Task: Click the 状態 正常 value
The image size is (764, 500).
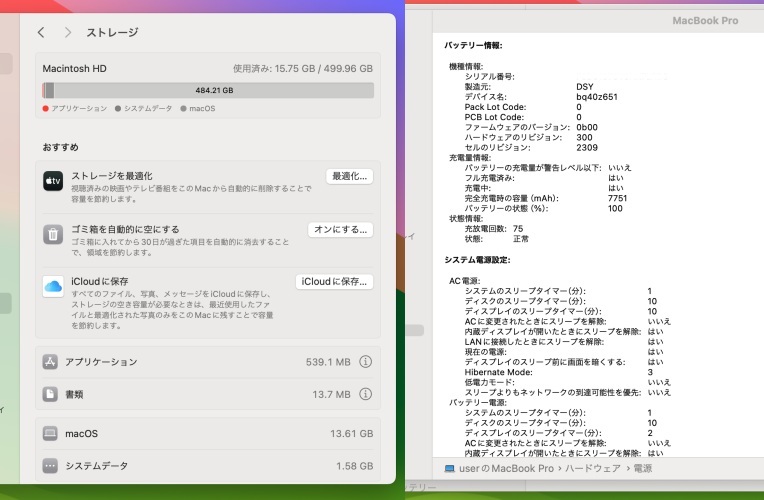Action: point(521,239)
